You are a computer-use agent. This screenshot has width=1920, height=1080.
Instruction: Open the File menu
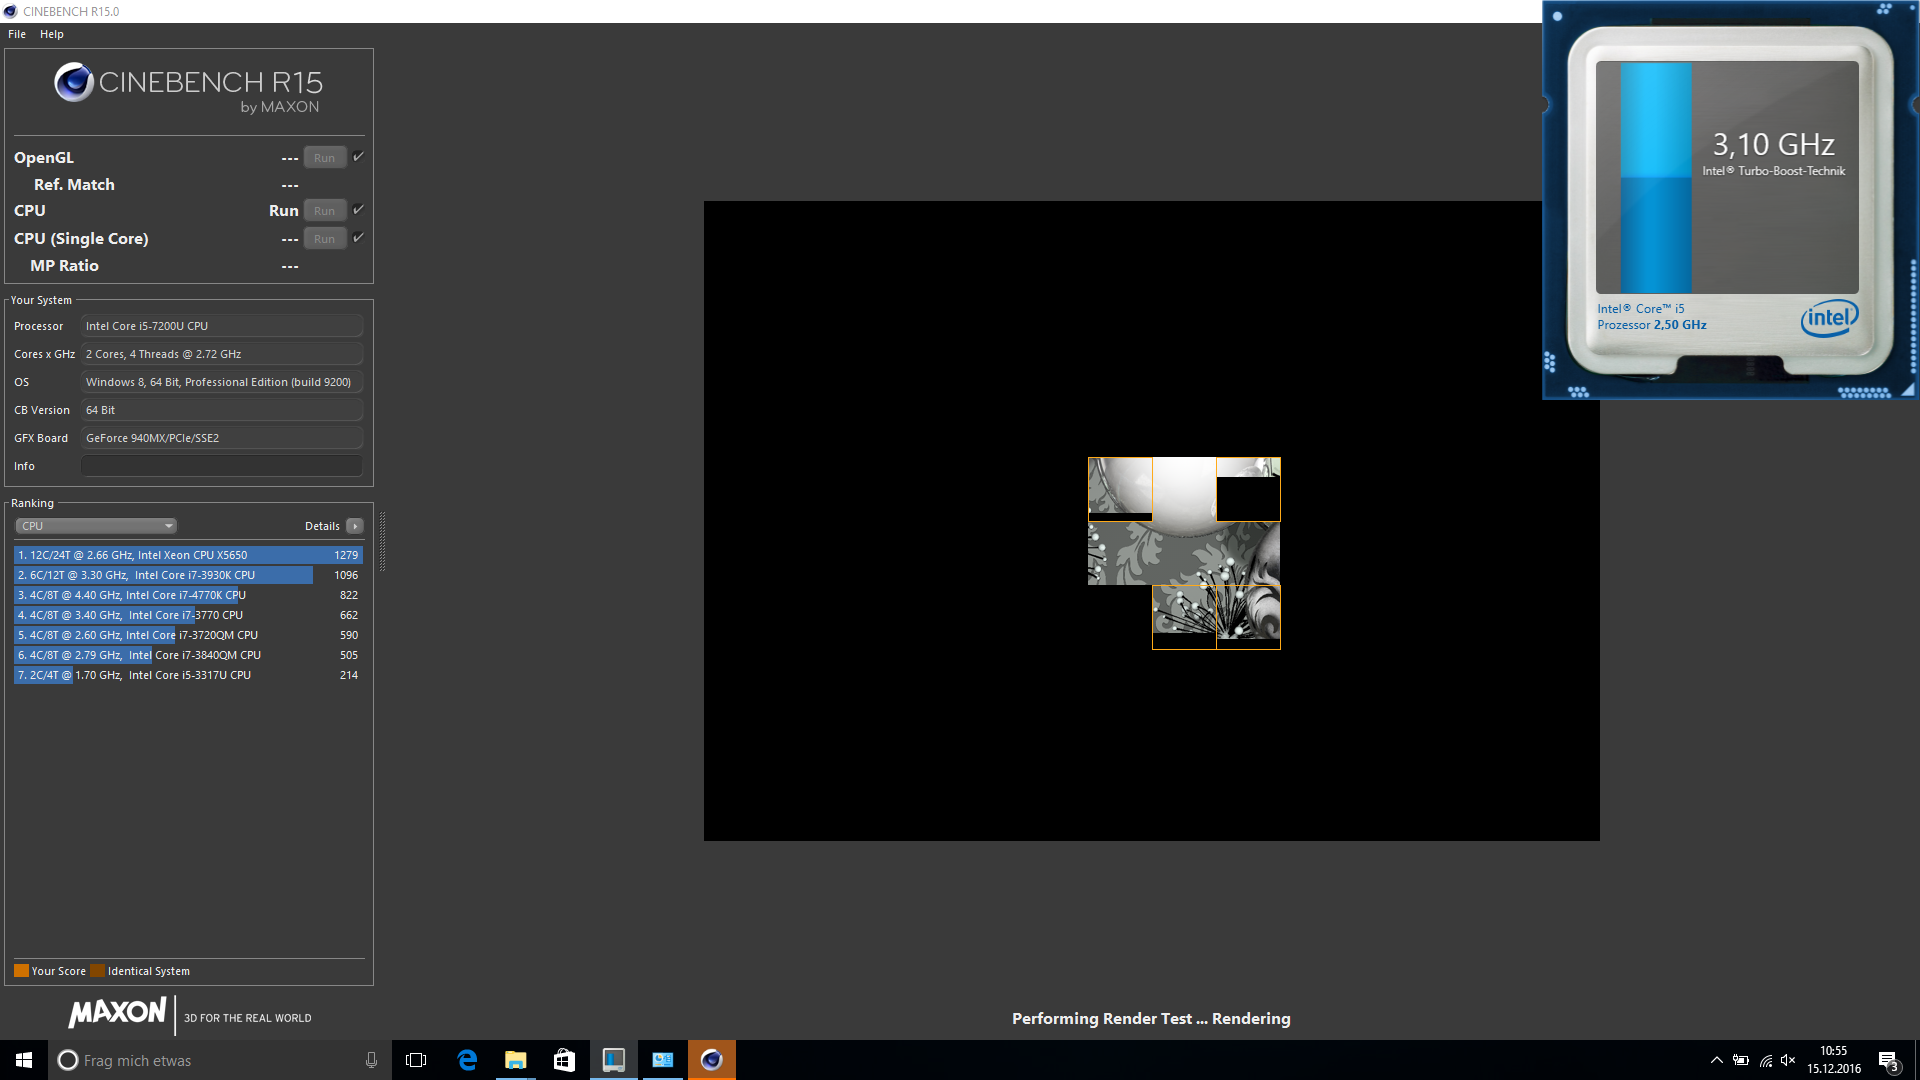[x=17, y=34]
